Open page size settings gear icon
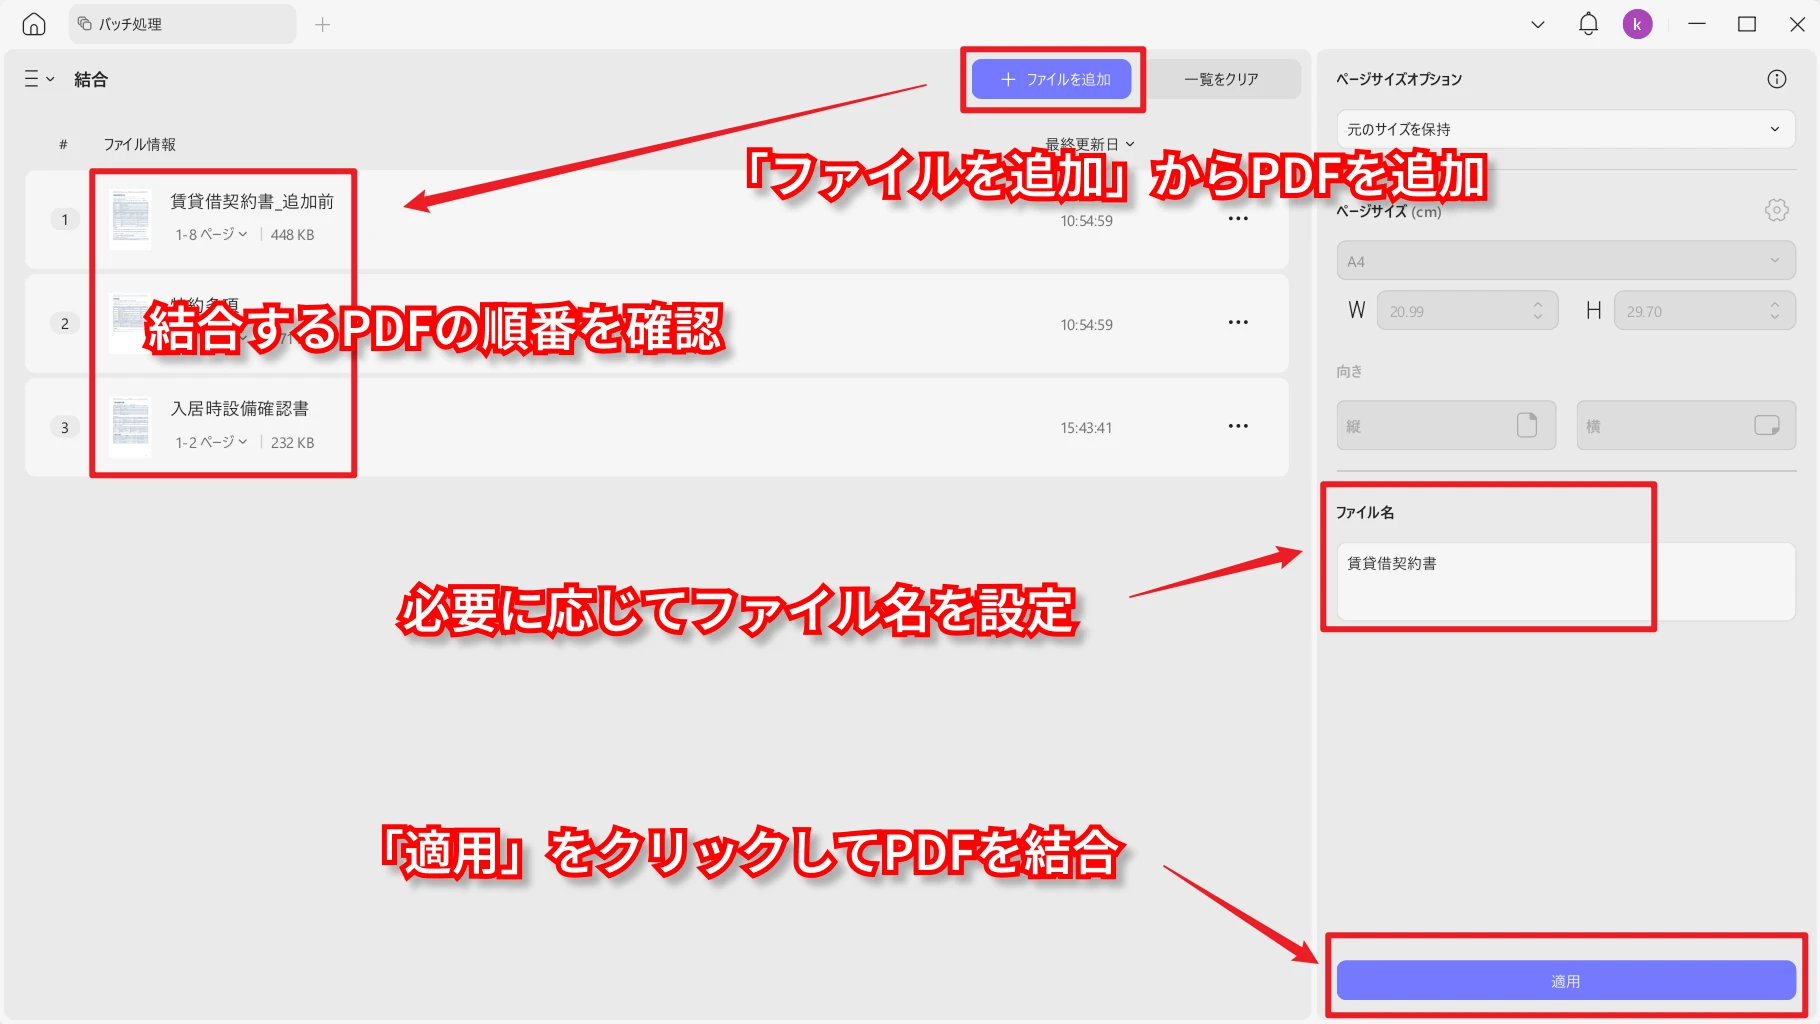The width and height of the screenshot is (1820, 1024). click(x=1777, y=210)
